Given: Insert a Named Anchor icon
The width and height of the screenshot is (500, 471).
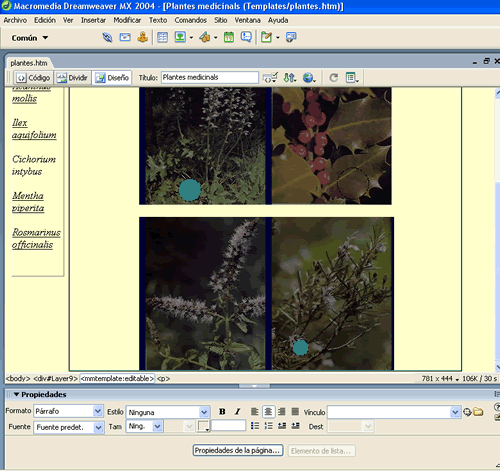Looking at the screenshot, I should click(143, 37).
